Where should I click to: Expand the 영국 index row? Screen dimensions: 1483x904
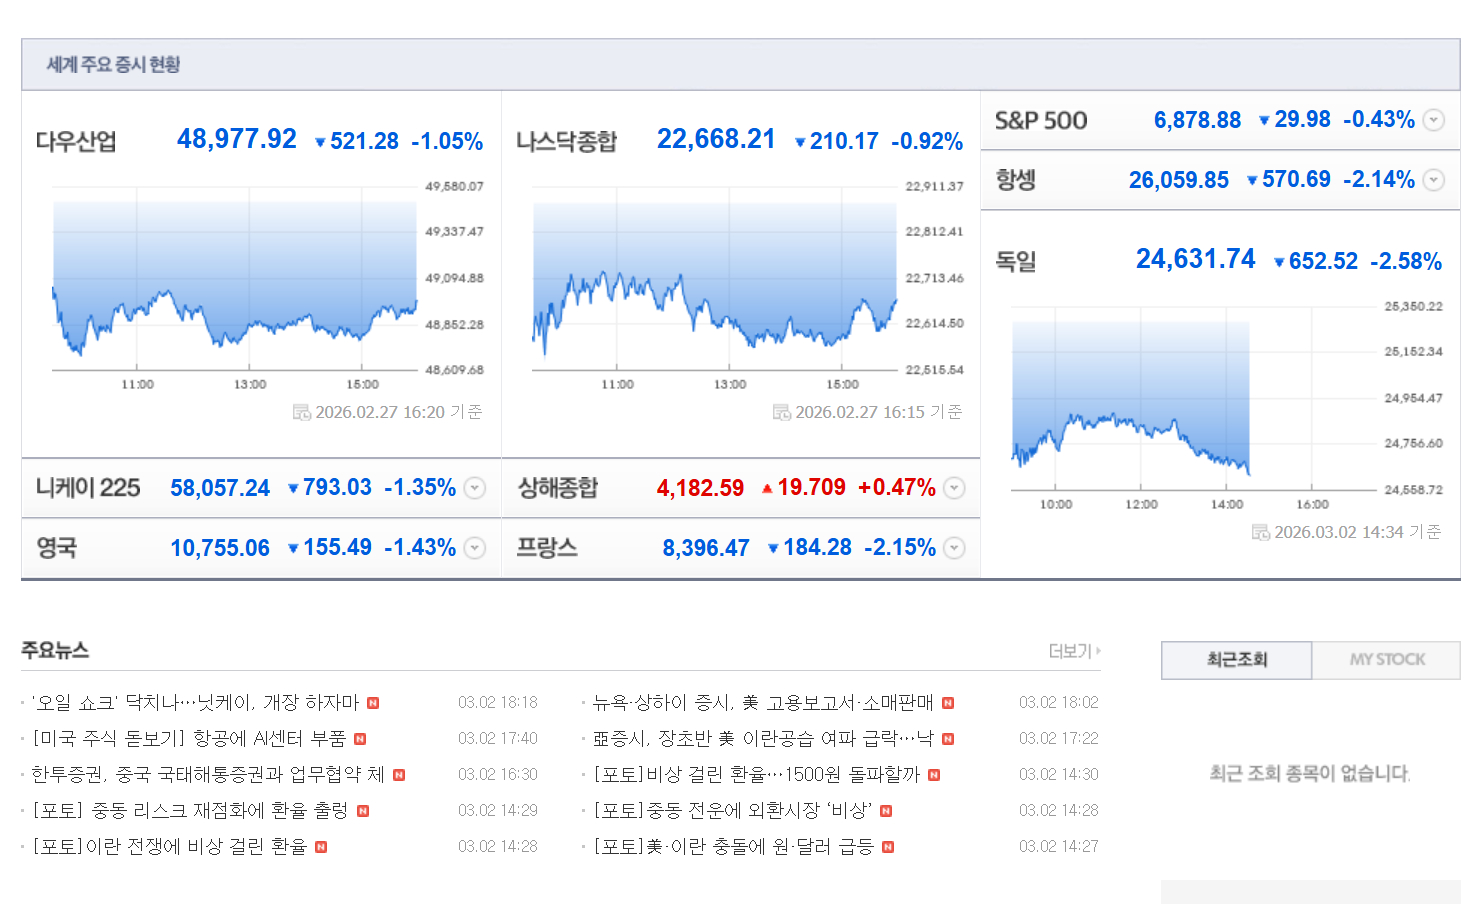[x=475, y=548]
